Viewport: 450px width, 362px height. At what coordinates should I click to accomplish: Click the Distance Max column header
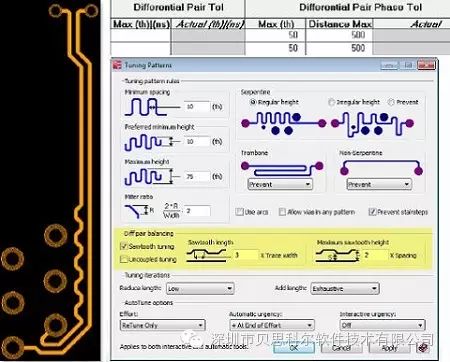339,24
